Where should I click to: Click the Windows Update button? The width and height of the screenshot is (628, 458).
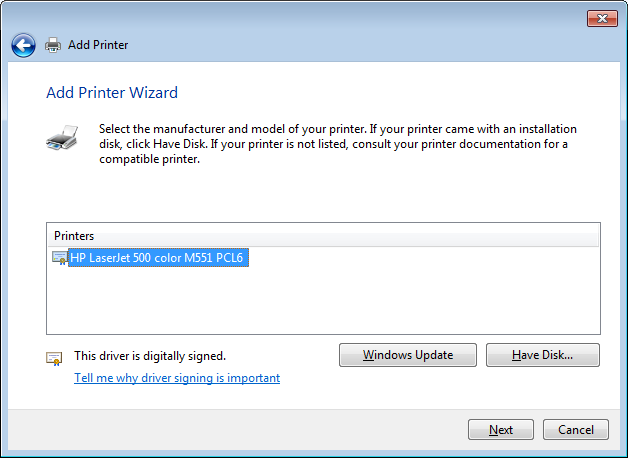(x=407, y=355)
